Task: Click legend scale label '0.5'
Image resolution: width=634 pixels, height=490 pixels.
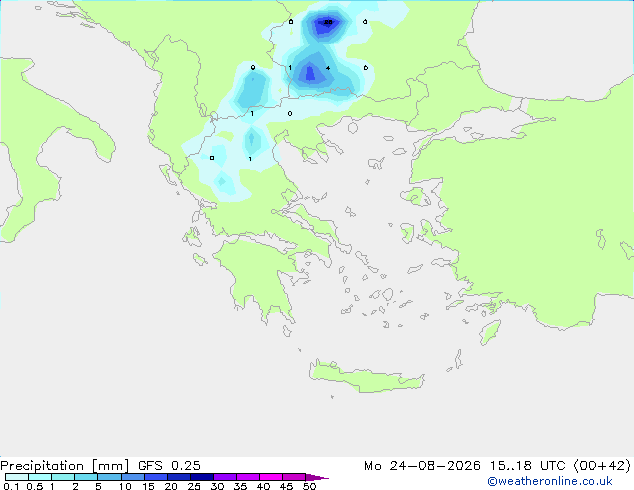Action: pyautogui.click(x=34, y=486)
